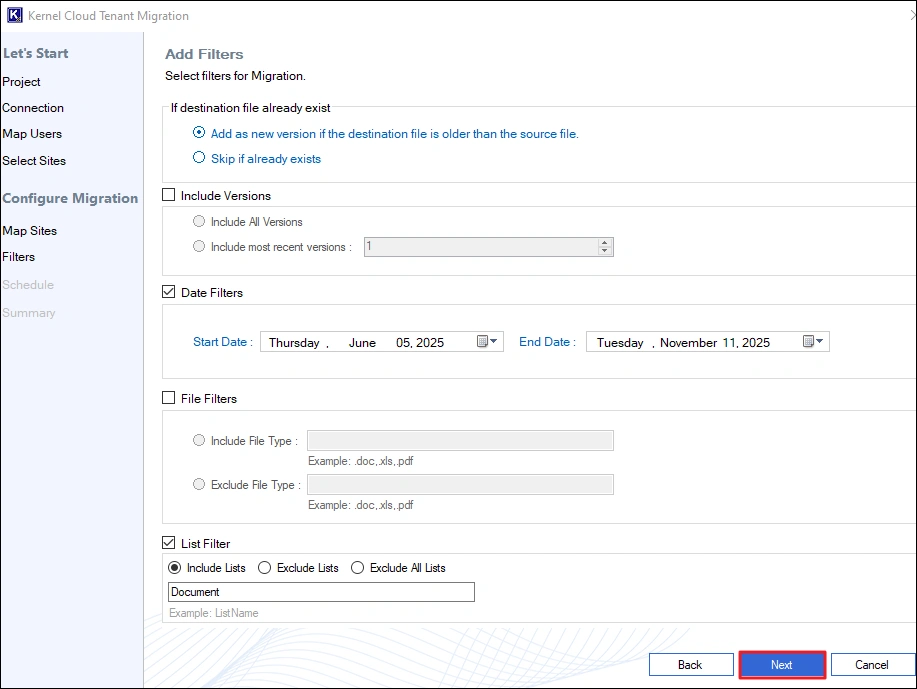
Task: Uncheck the List Filter checkbox
Action: pyautogui.click(x=168, y=543)
